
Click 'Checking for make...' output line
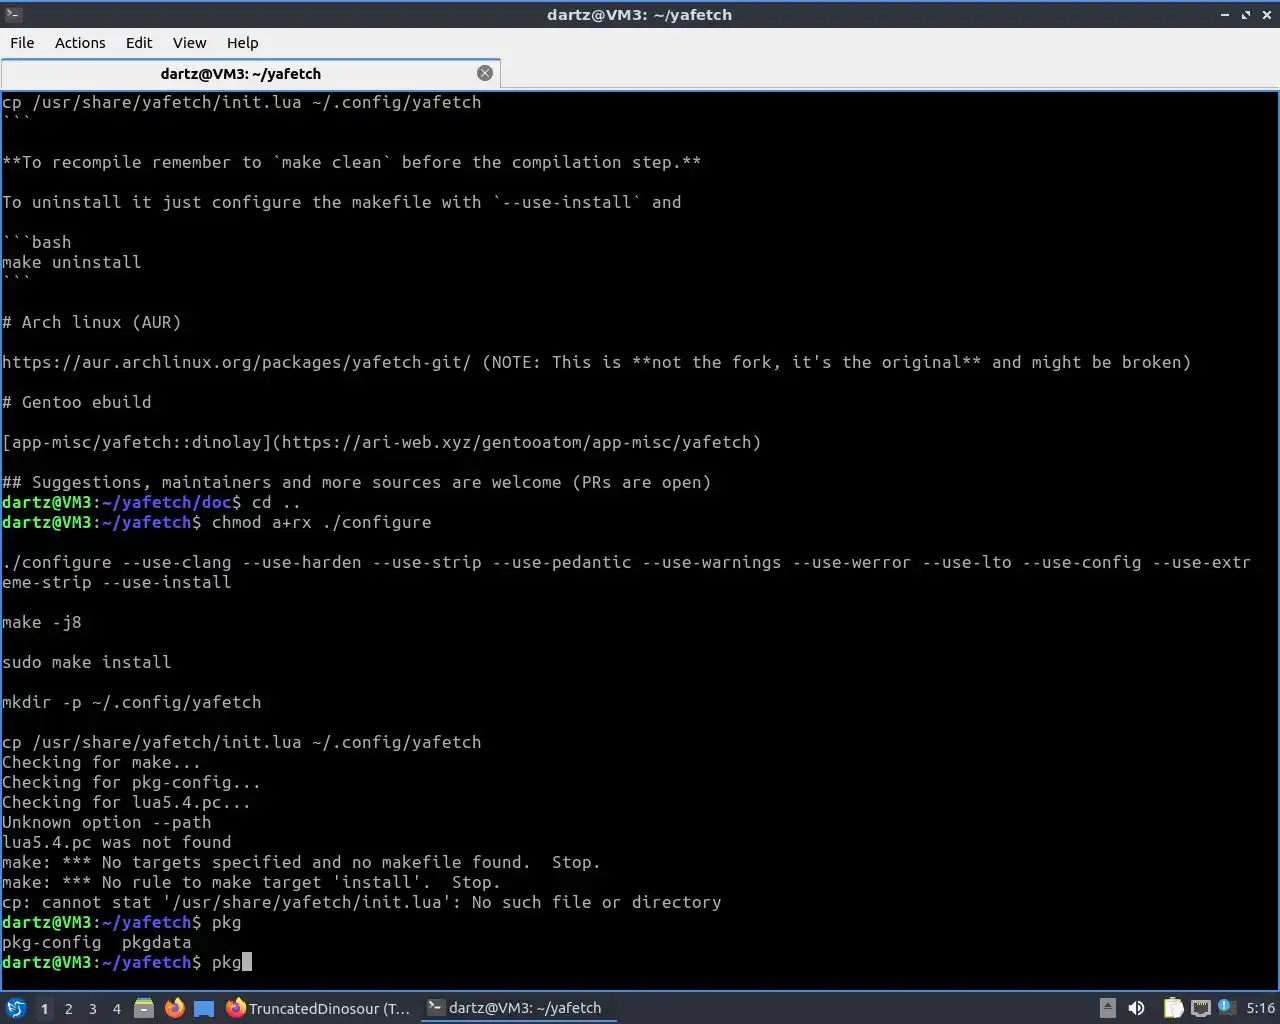click(101, 762)
